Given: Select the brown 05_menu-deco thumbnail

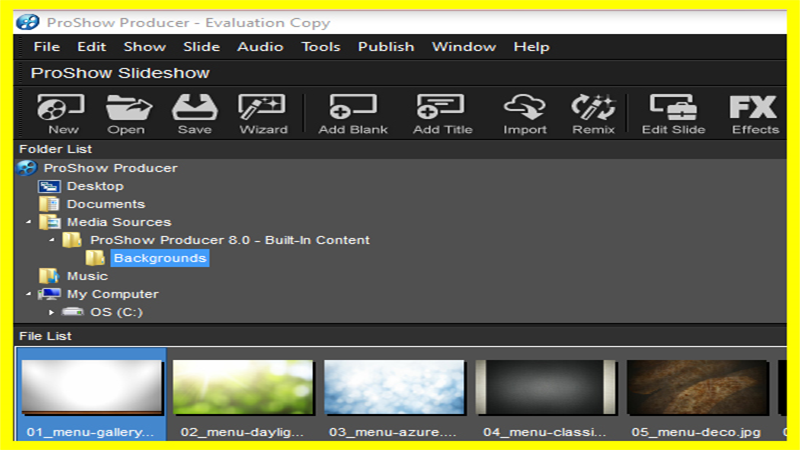Looking at the screenshot, I should point(697,387).
